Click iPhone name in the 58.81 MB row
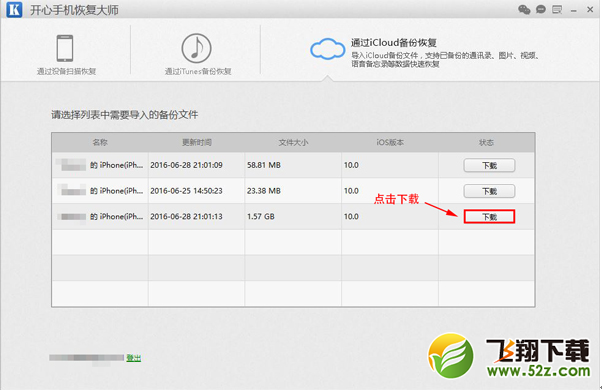 (100, 165)
